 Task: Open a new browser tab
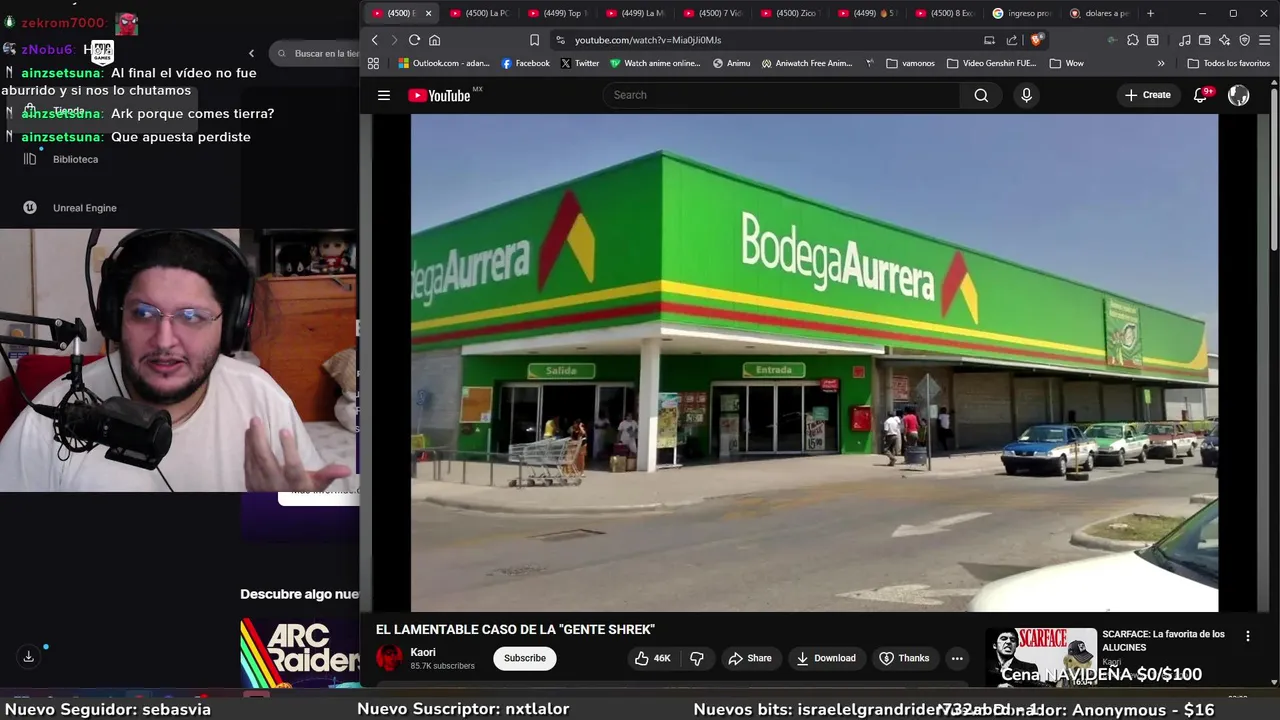pyautogui.click(x=1150, y=13)
